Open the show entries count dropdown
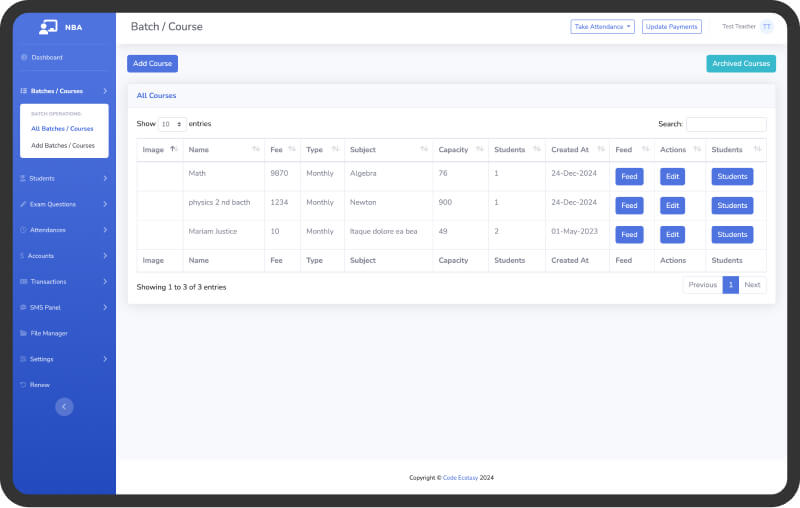This screenshot has width=800, height=508. (172, 124)
